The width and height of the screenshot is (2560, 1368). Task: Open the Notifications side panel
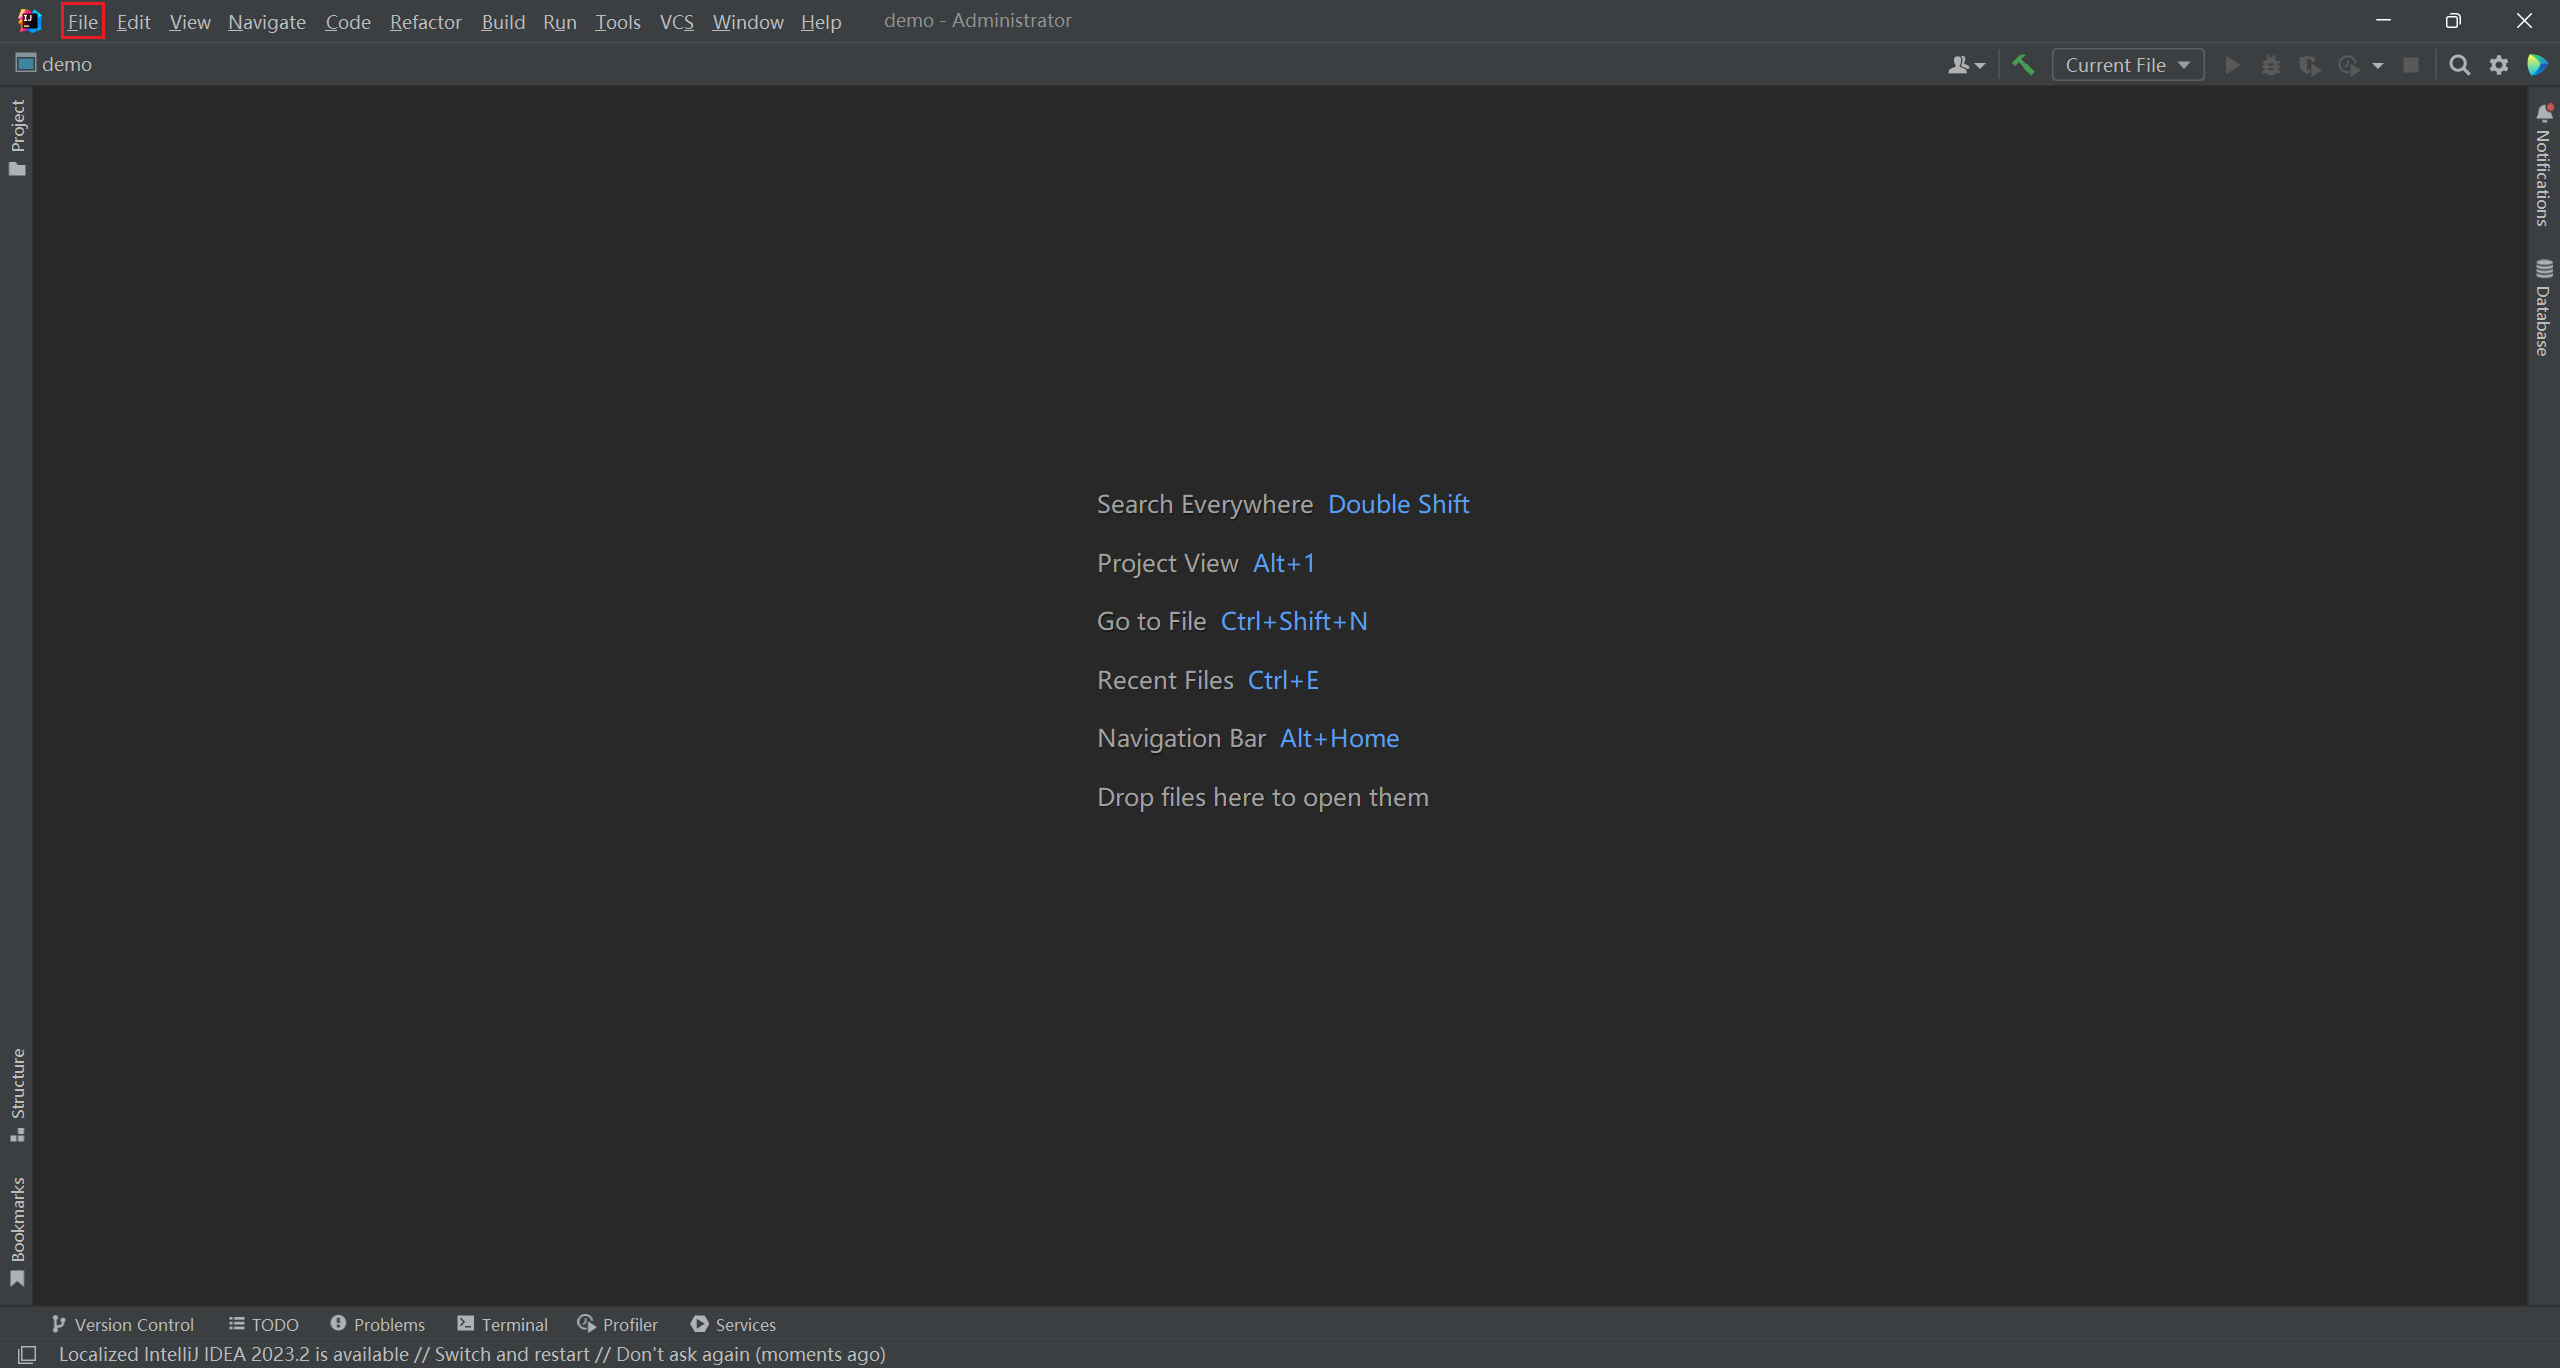(x=2543, y=166)
